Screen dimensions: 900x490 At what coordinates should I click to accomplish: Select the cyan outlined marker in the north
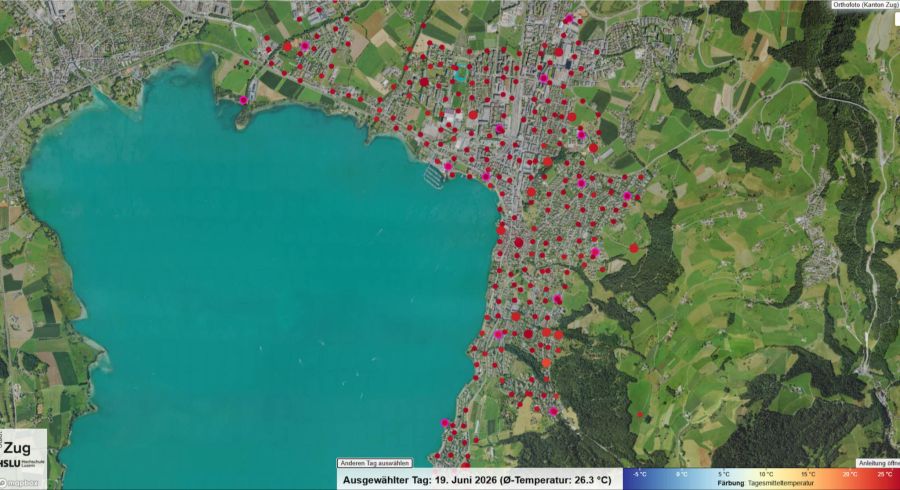point(459,74)
